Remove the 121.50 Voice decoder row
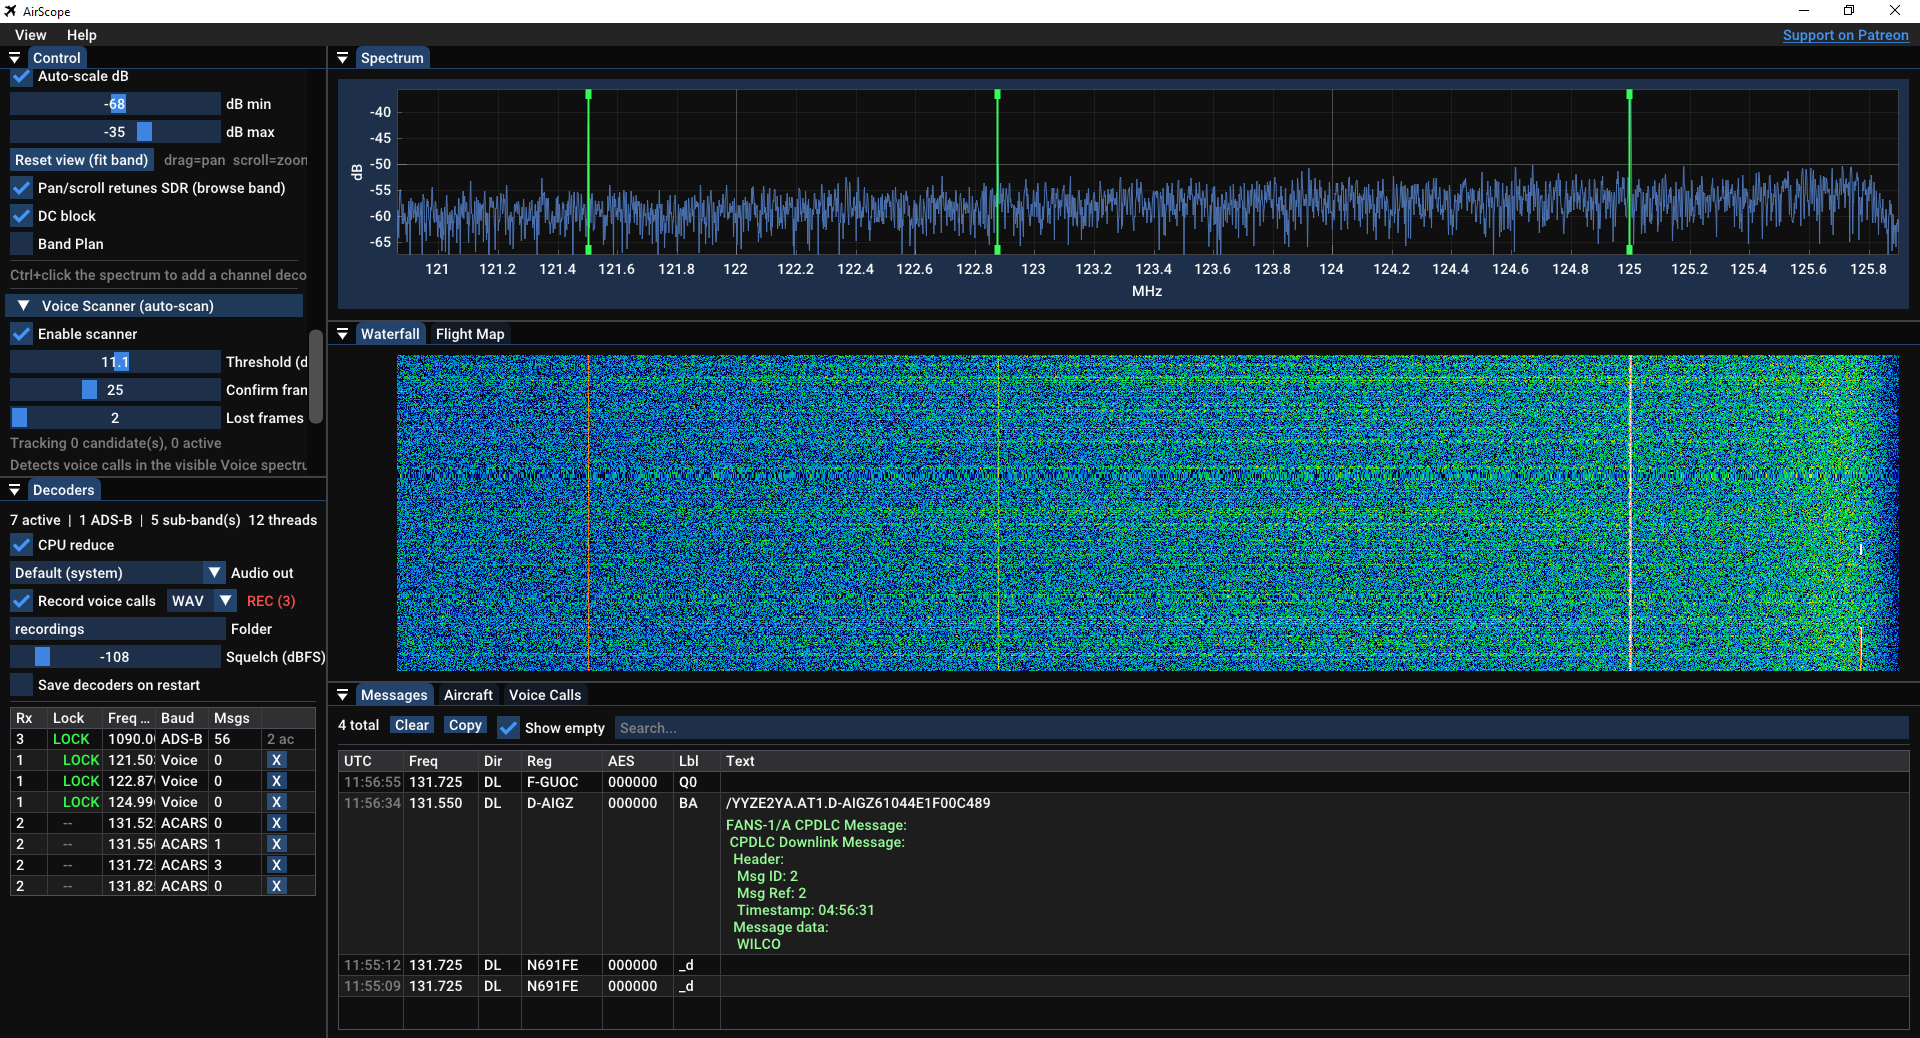The height and width of the screenshot is (1038, 1920). (x=277, y=760)
